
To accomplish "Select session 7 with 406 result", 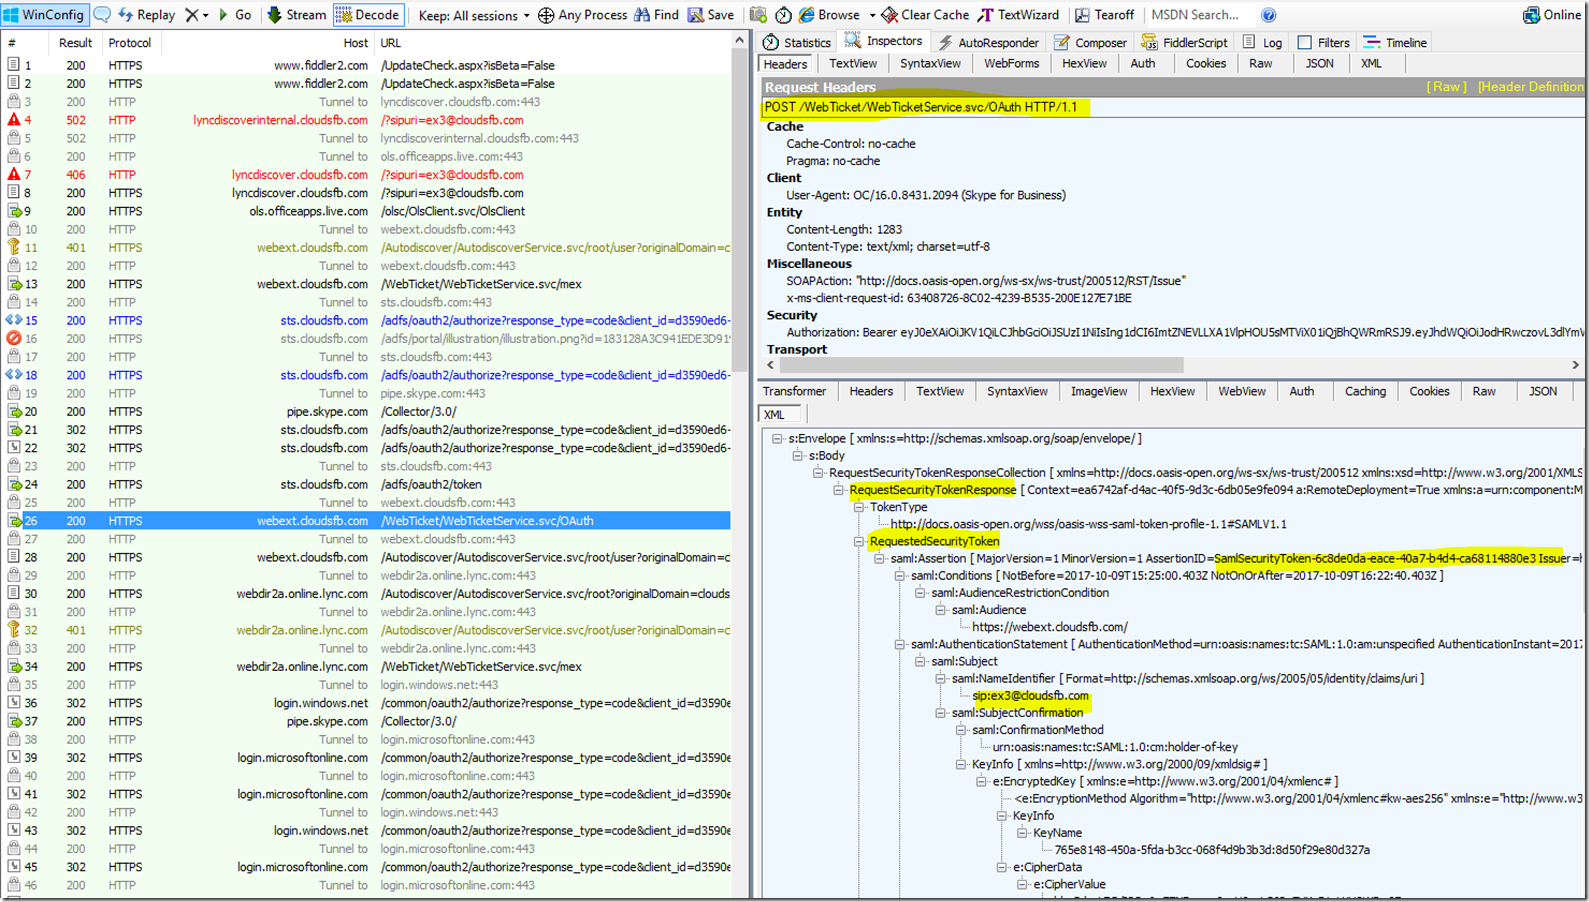I will tap(367, 174).
